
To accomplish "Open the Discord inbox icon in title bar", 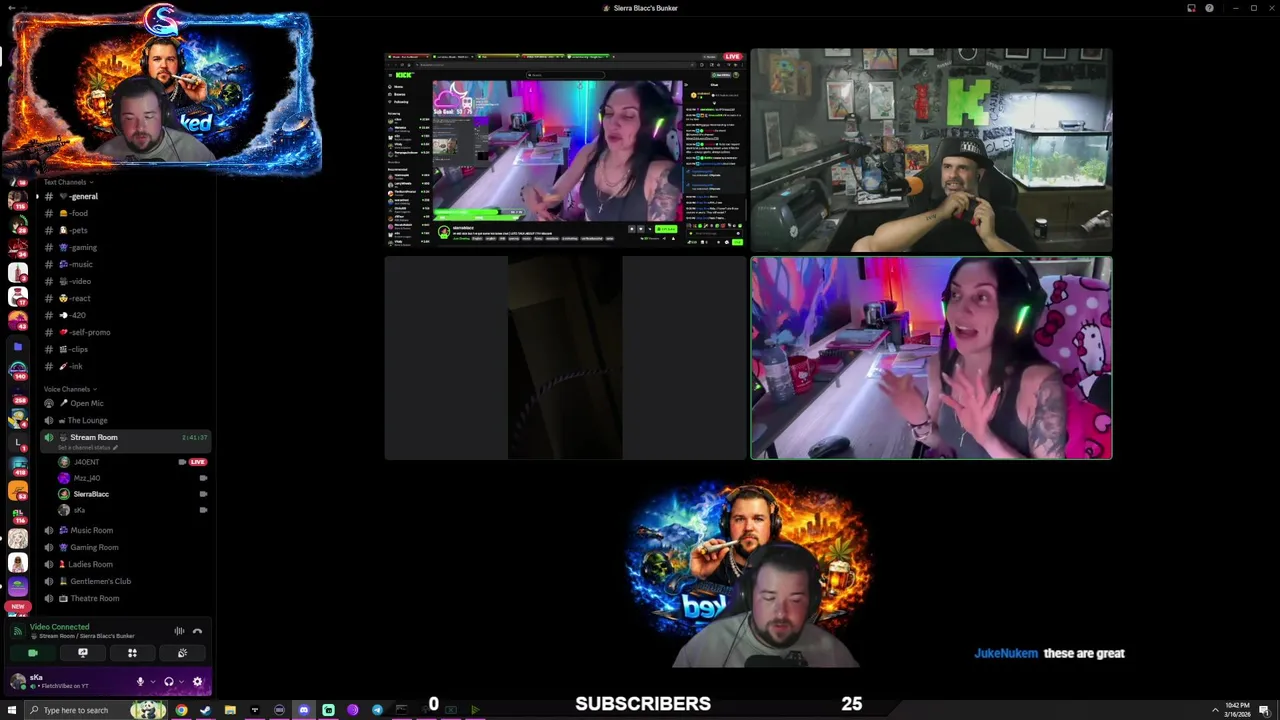I will click(1191, 8).
